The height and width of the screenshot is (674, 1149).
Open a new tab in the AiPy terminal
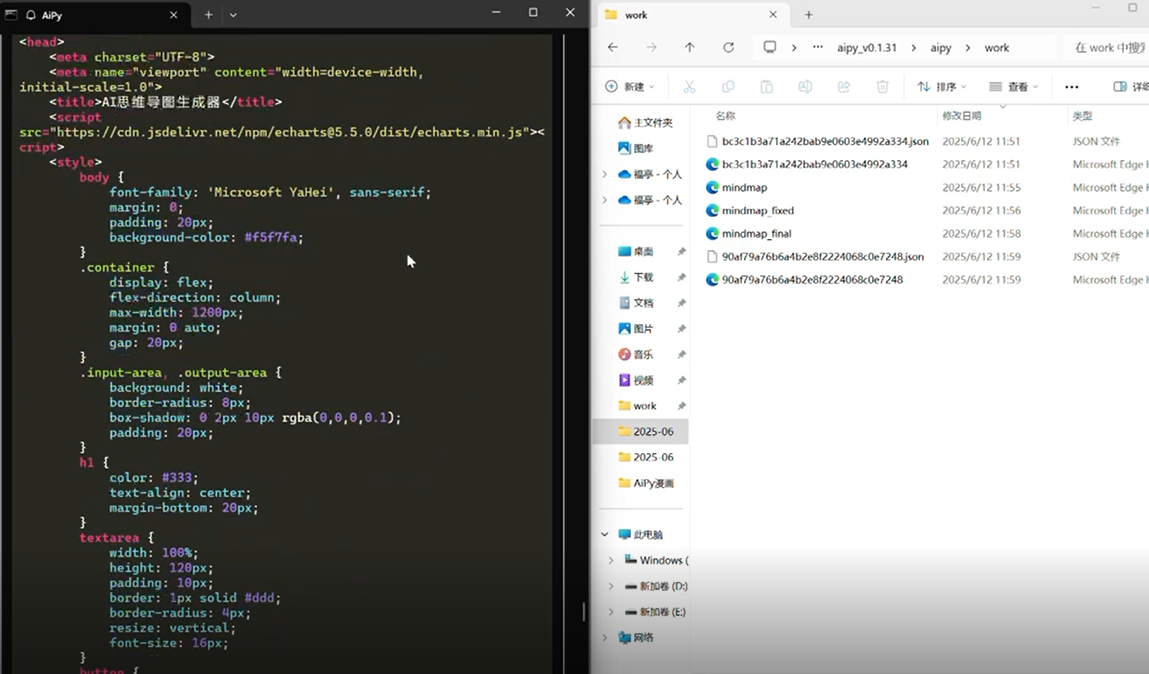coord(209,15)
